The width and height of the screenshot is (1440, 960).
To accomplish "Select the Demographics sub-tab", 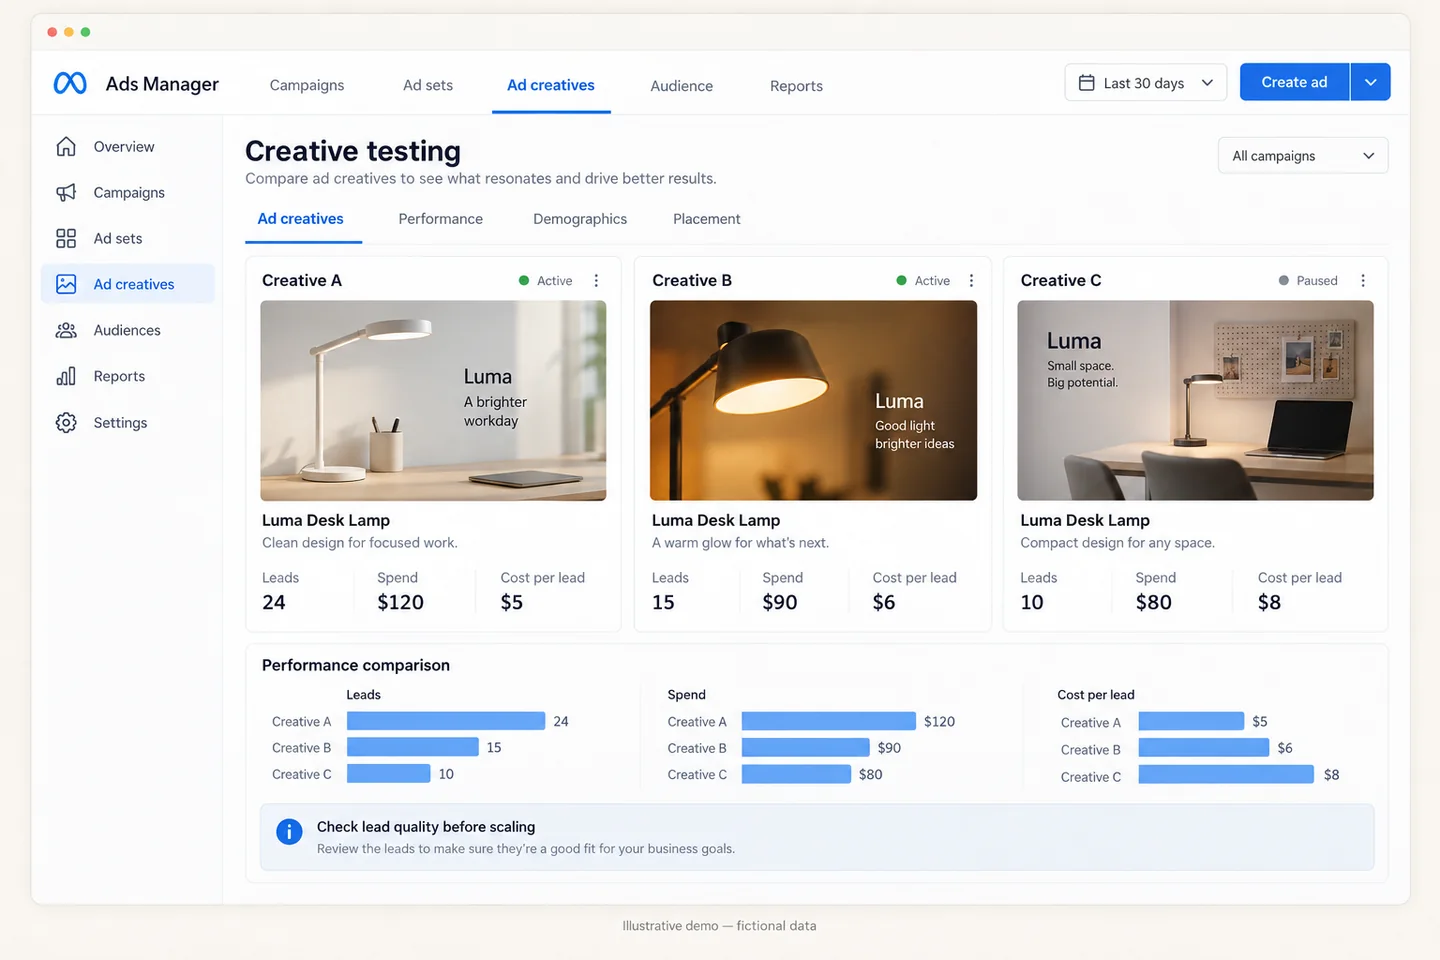I will coord(580,219).
